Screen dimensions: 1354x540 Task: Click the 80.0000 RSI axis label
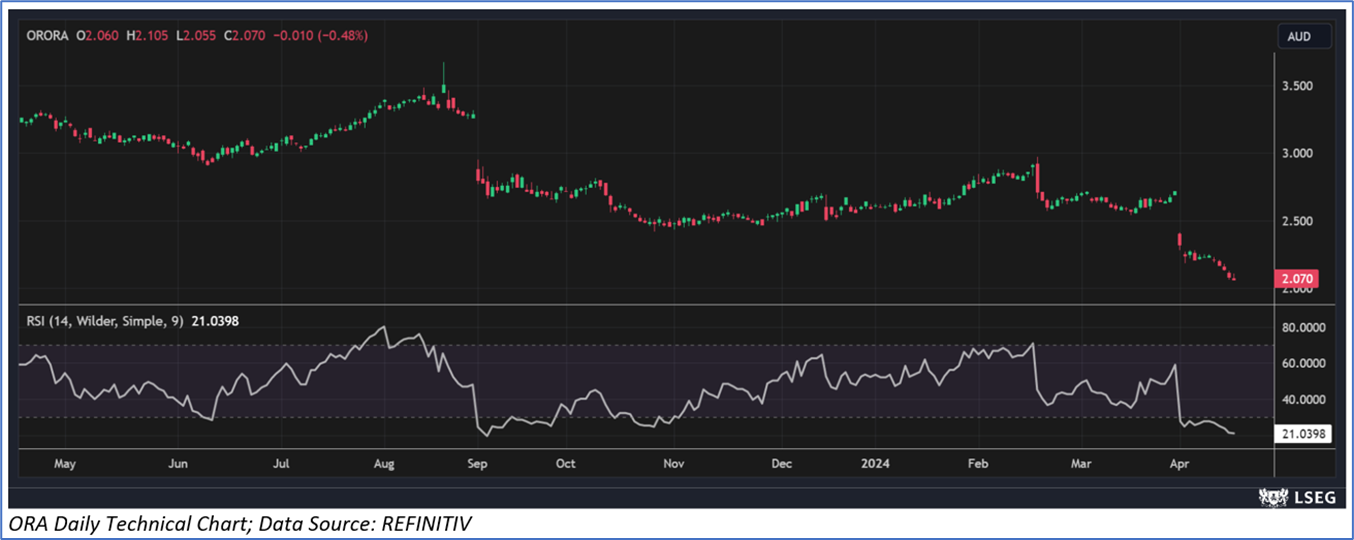point(1303,327)
